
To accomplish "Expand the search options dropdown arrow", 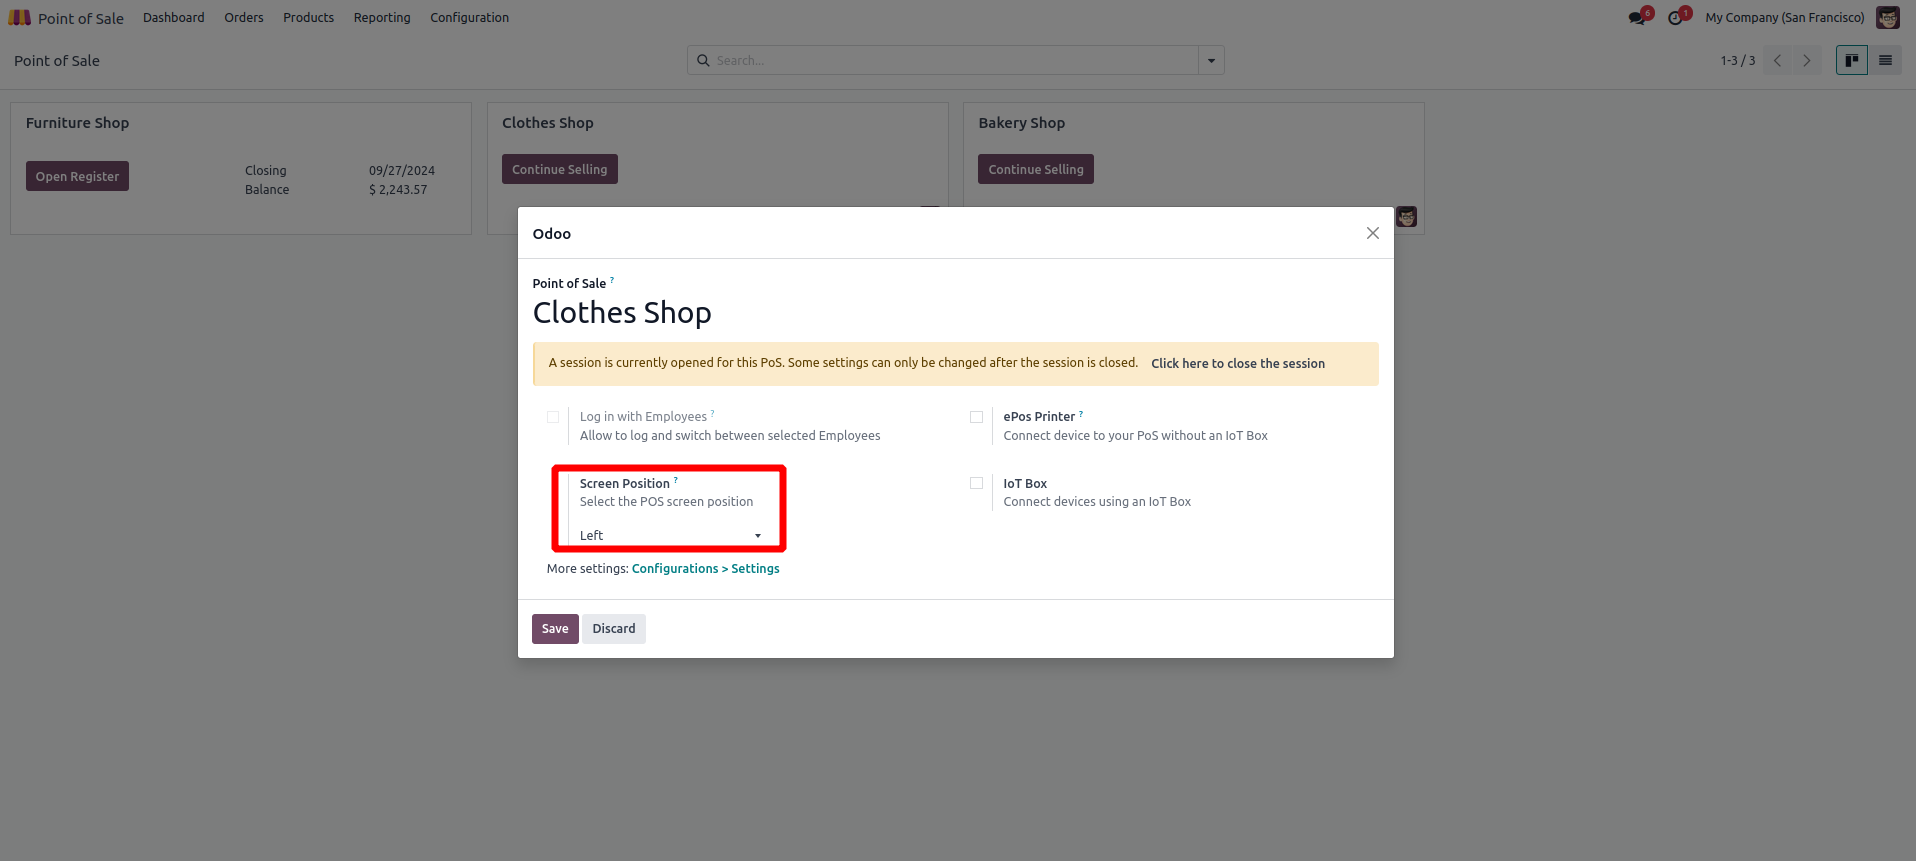I will pyautogui.click(x=1211, y=61).
